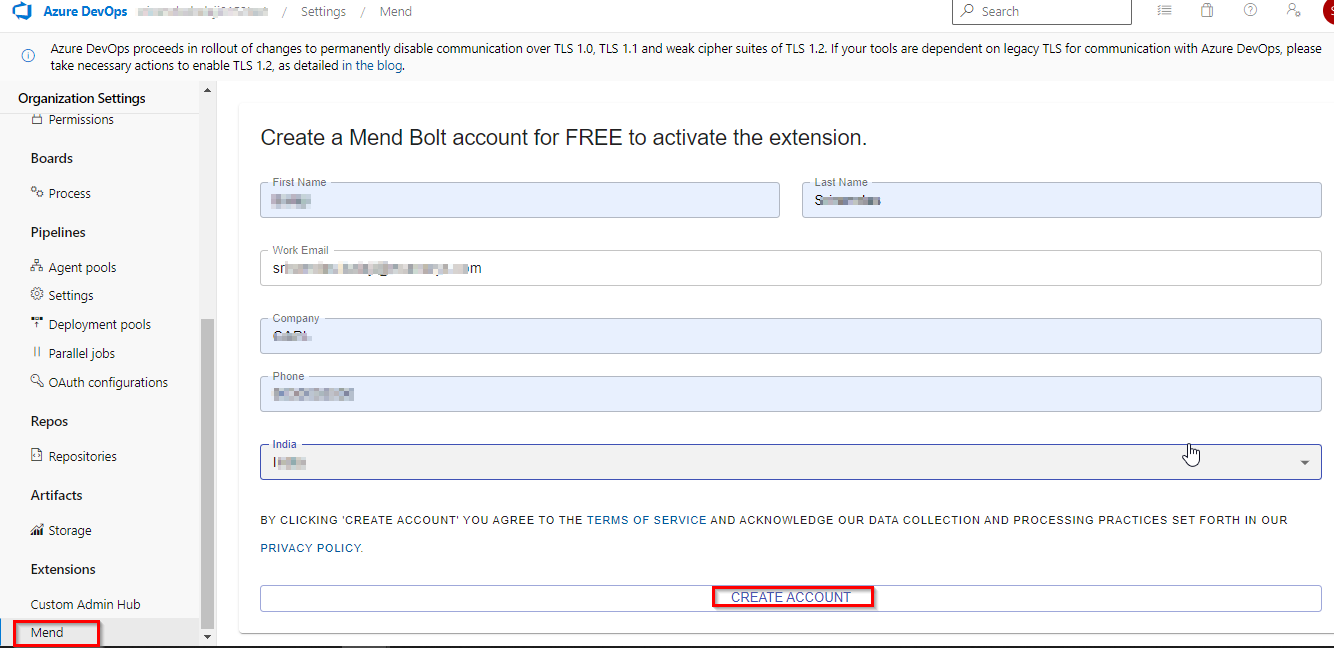
Task: Click the Parallel jobs icon
Action: [x=37, y=352]
